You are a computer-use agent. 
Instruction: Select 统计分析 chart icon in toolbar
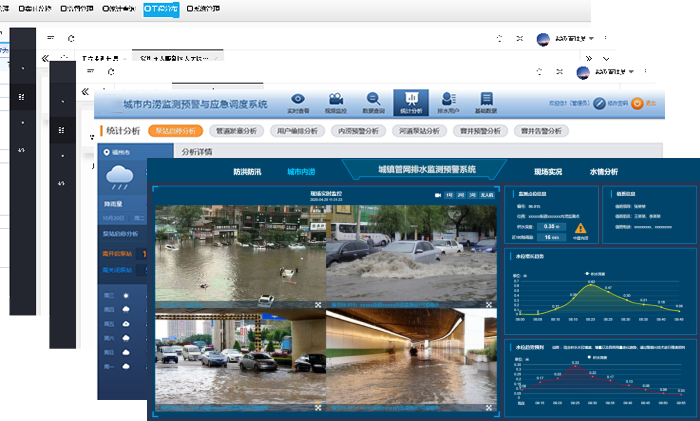[411, 103]
